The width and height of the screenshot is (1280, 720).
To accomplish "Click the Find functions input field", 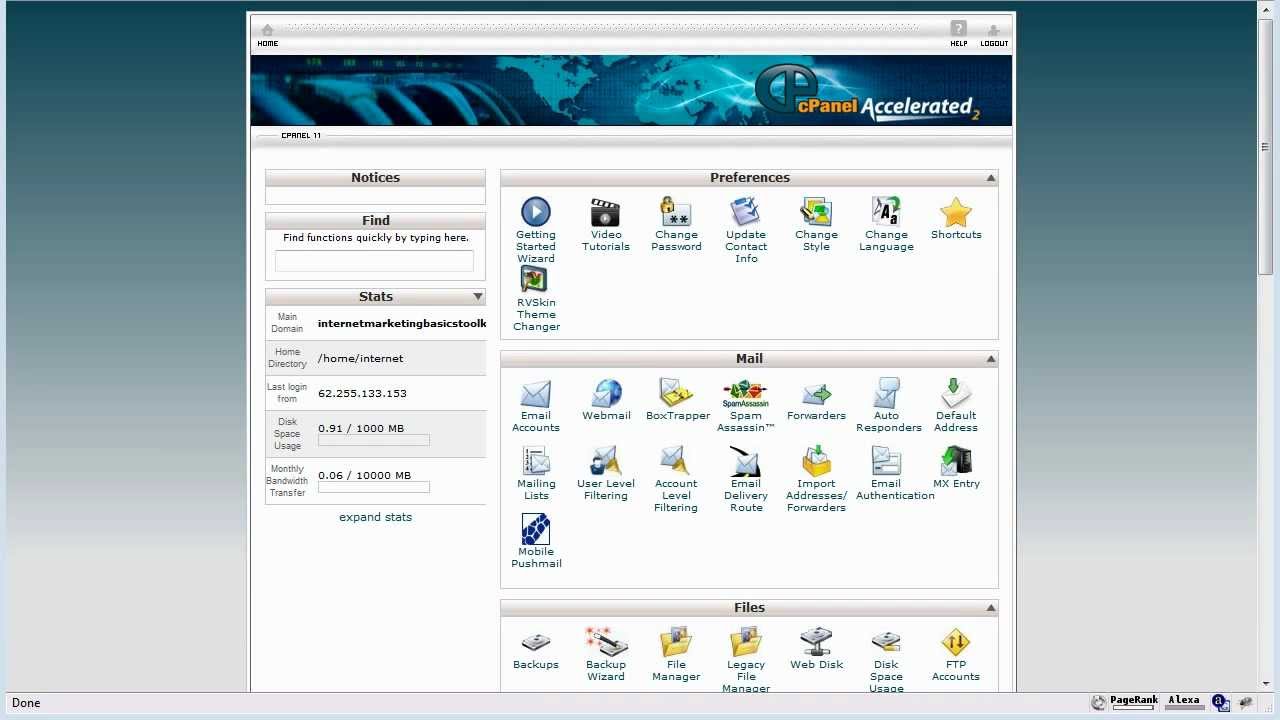I will click(x=374, y=261).
